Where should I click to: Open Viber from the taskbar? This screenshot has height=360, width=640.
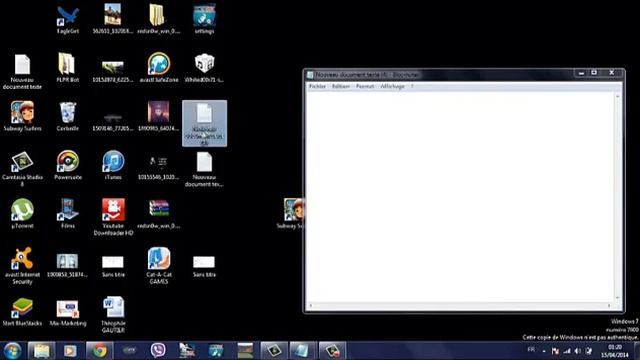coord(158,351)
